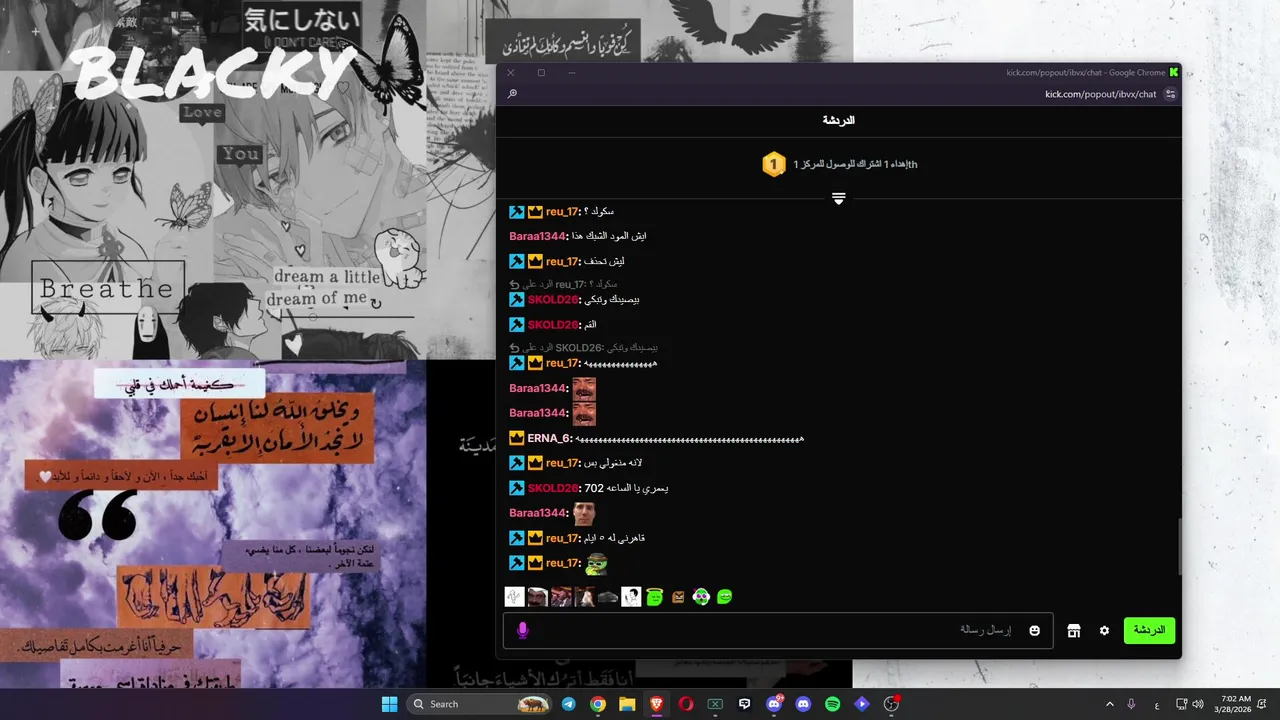Image resolution: width=1280 pixels, height=720 pixels.
Task: Click reply reference to reu_17 message
Action: pyautogui.click(x=562, y=284)
